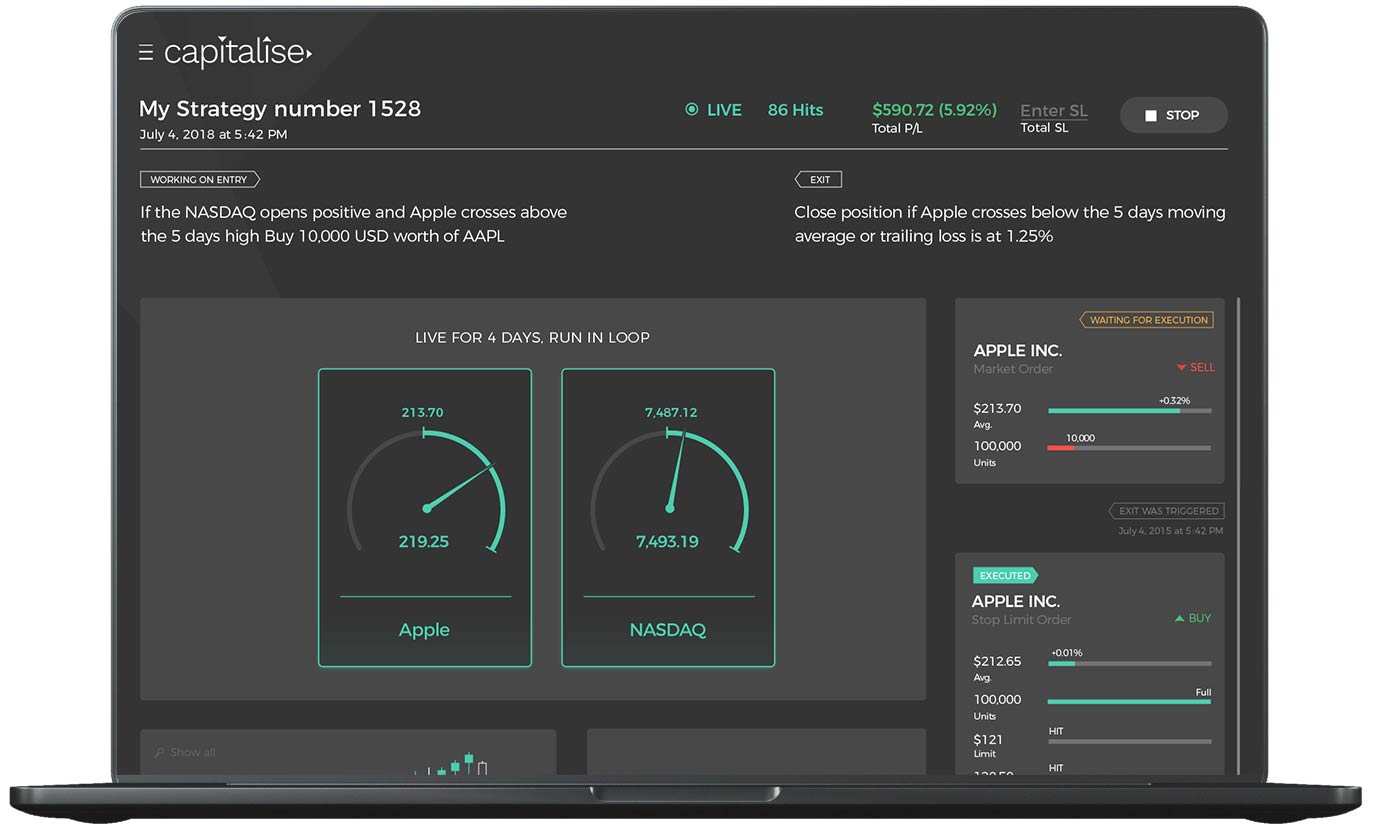Screen dimensions: 1374x830
Task: Click the Capitalise logo
Action: (238, 53)
